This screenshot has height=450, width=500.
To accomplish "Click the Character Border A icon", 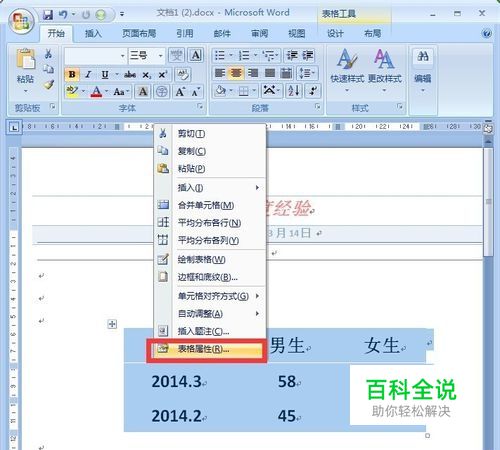I will (196, 55).
